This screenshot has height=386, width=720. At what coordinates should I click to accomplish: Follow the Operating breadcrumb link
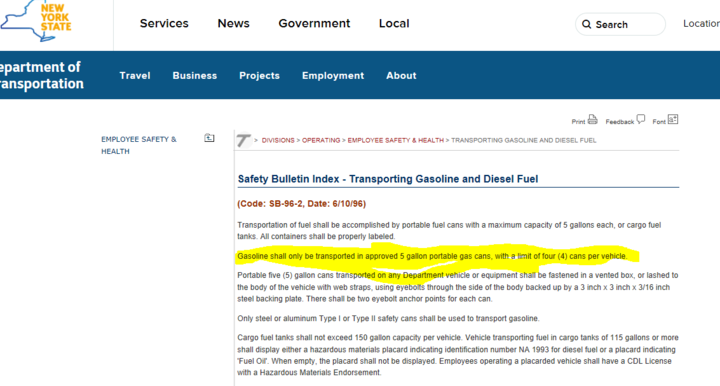[x=321, y=140]
